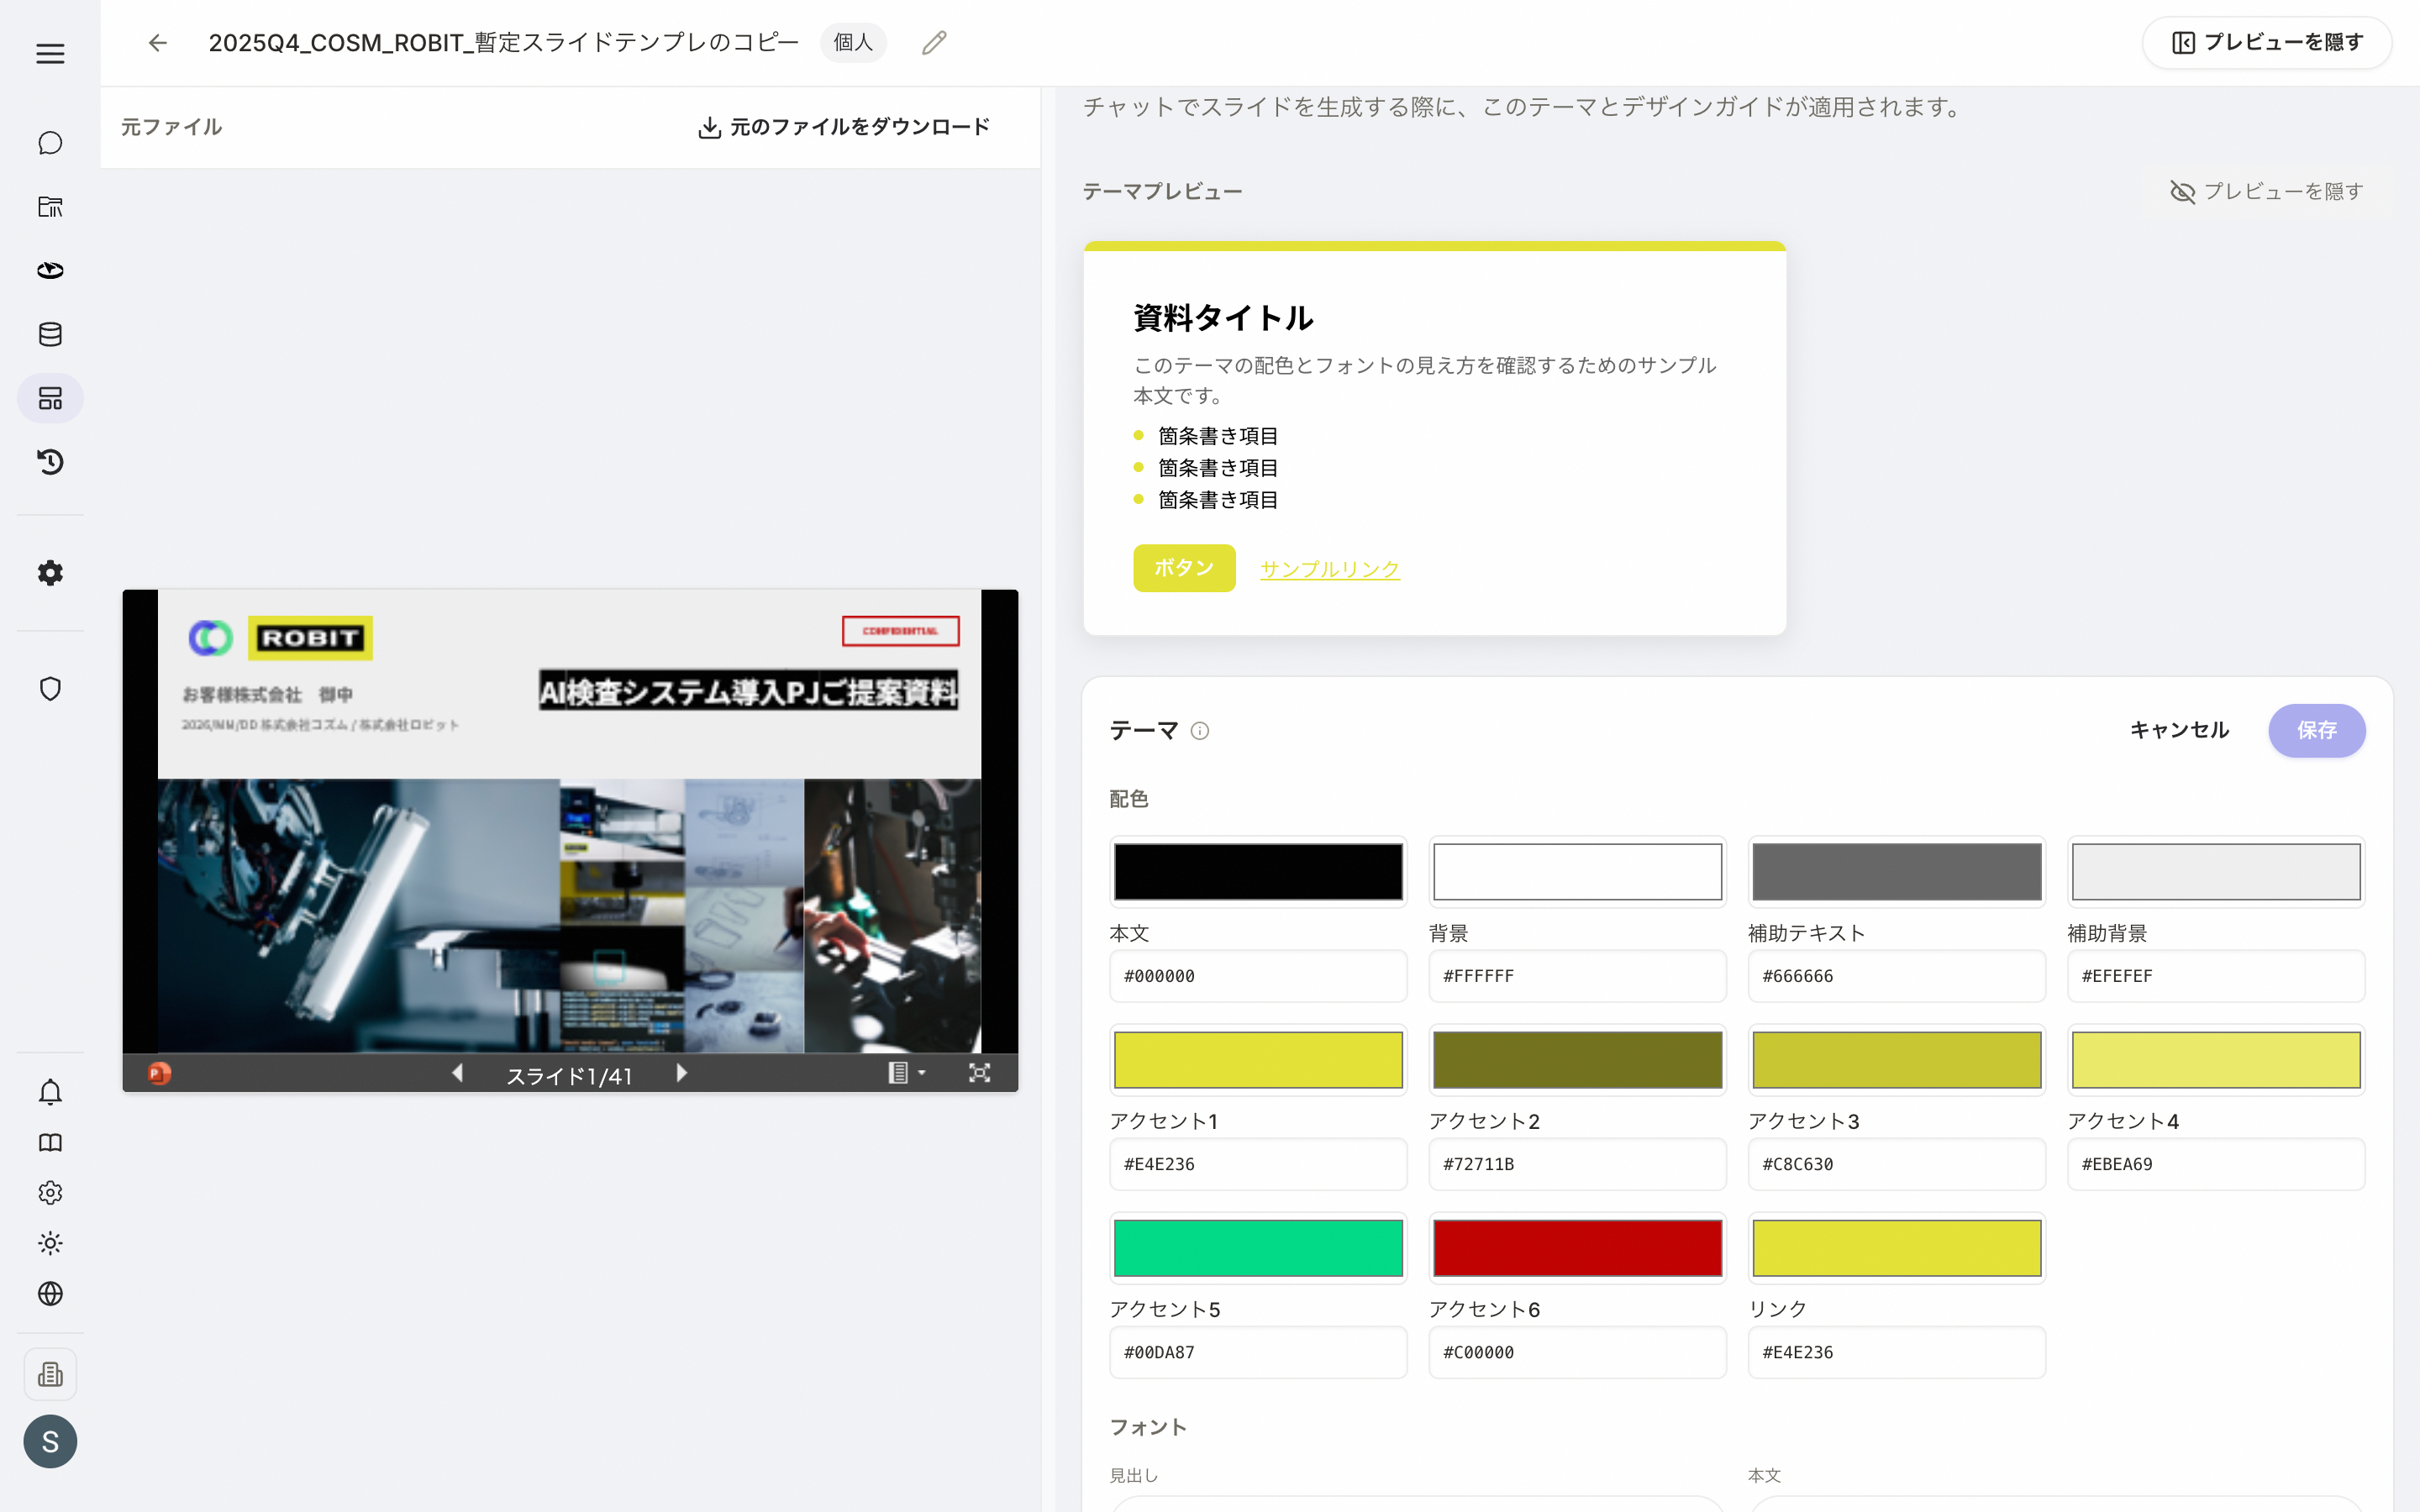Open notifications bell icon

(x=50, y=1092)
